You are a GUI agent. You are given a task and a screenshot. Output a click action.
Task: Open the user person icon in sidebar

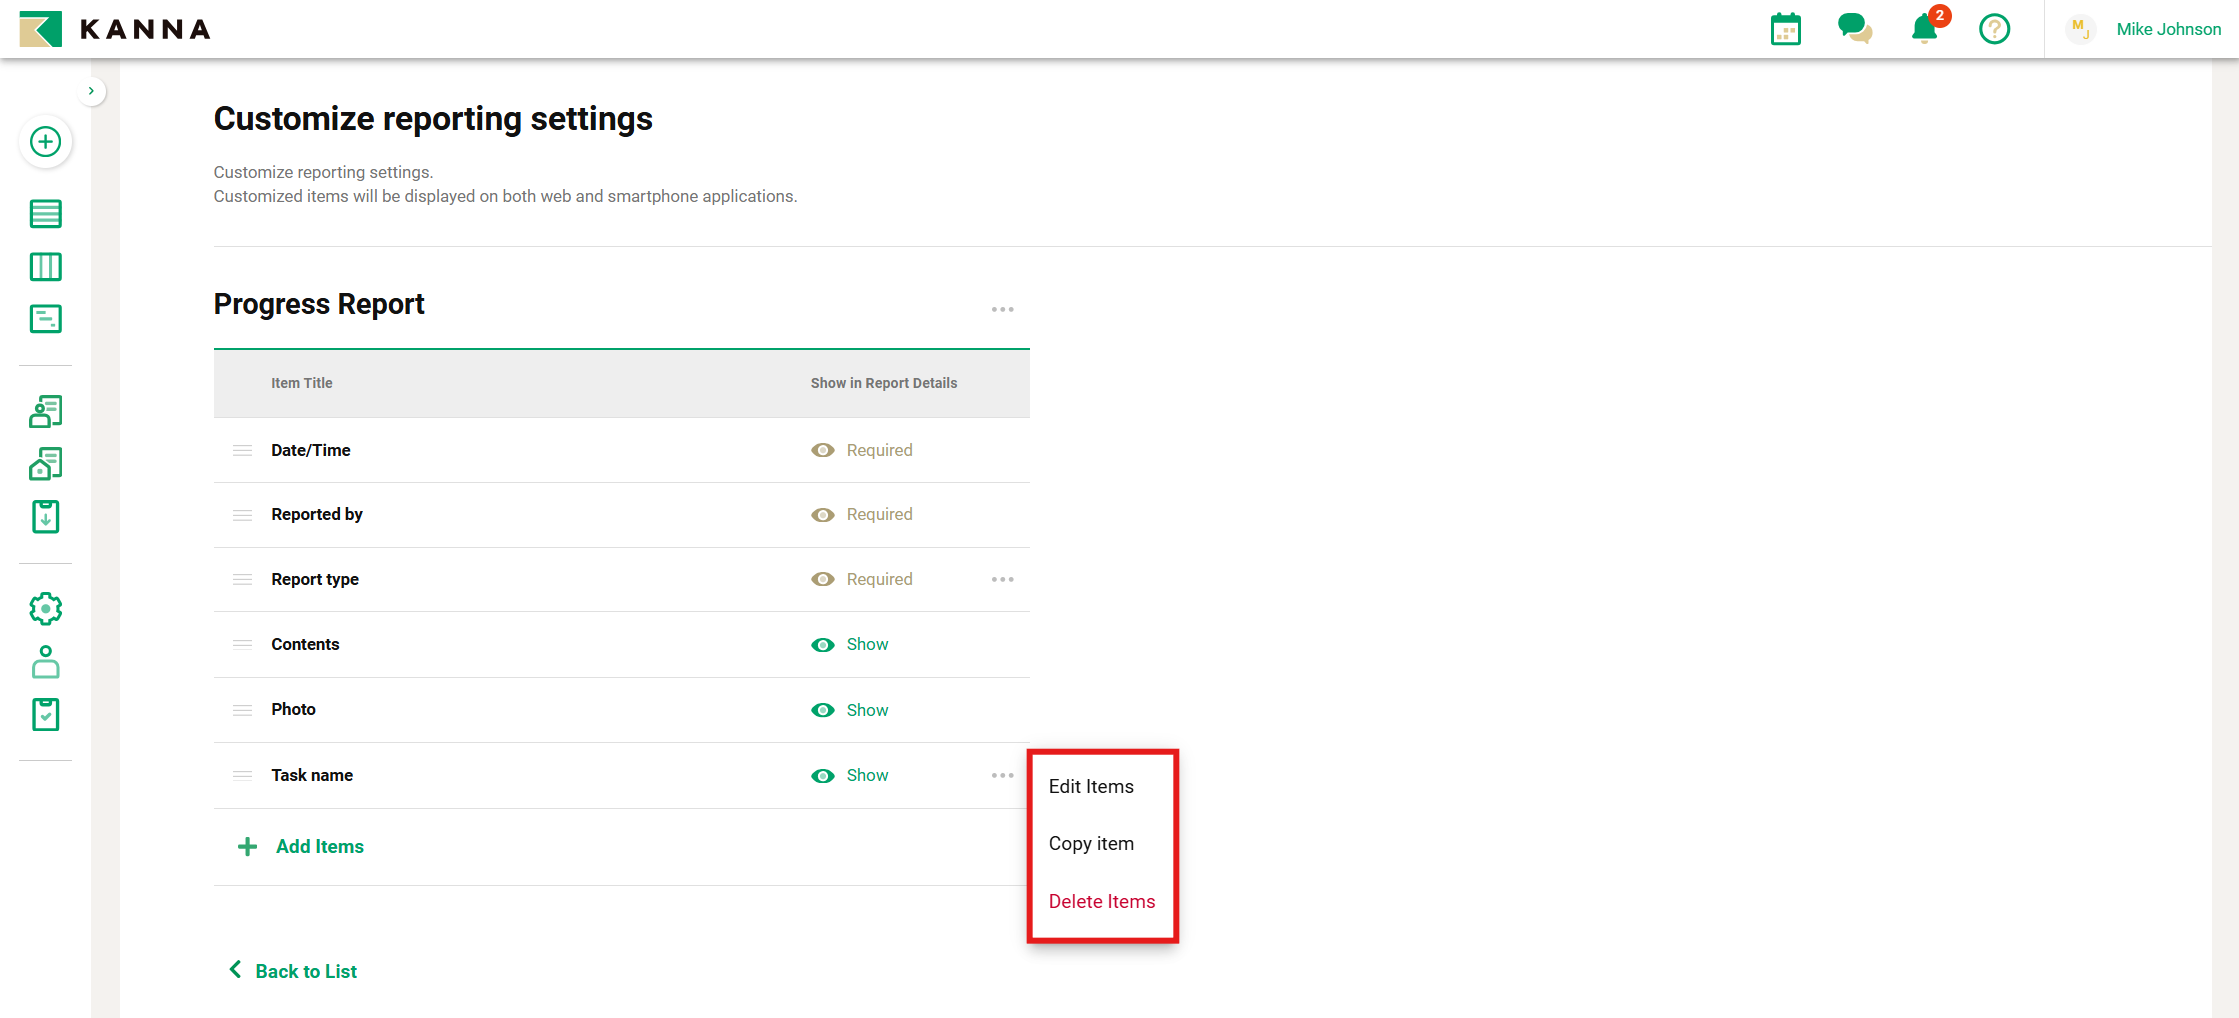click(45, 662)
